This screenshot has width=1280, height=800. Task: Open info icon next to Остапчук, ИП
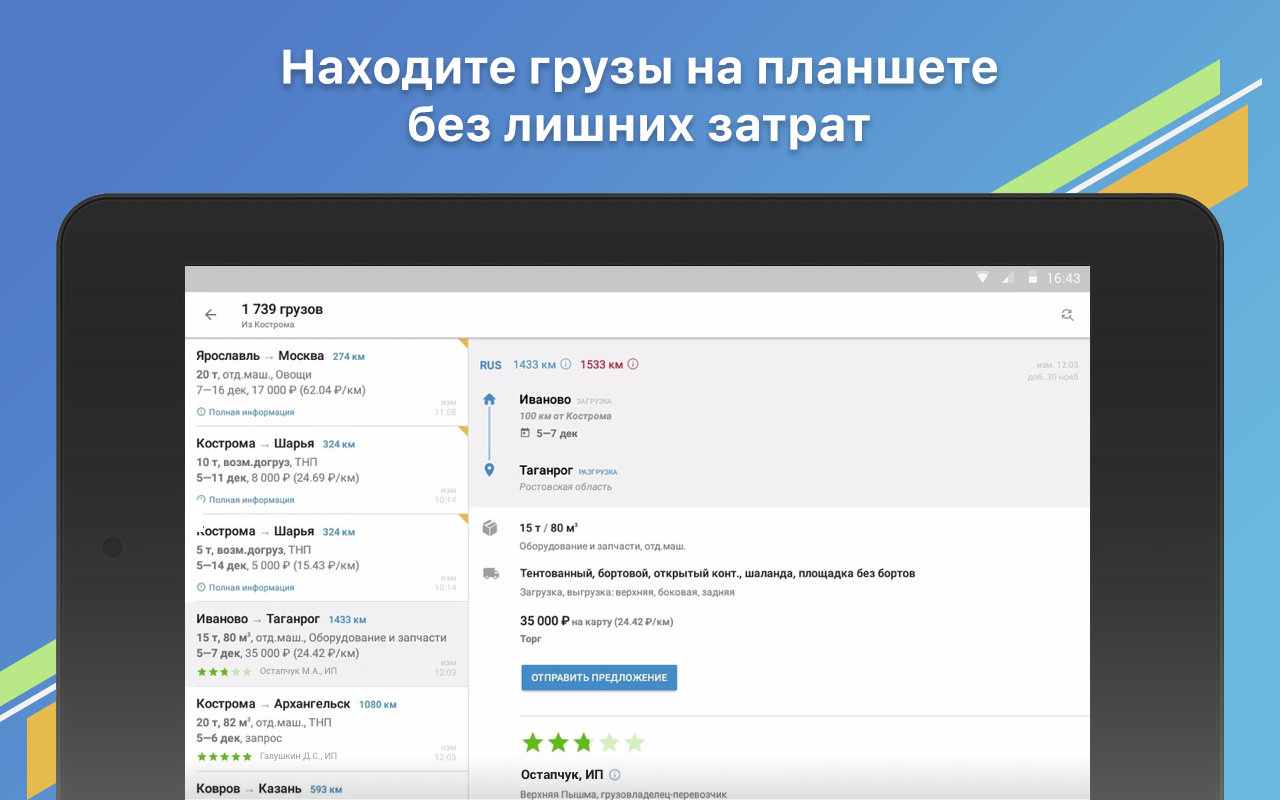click(615, 775)
